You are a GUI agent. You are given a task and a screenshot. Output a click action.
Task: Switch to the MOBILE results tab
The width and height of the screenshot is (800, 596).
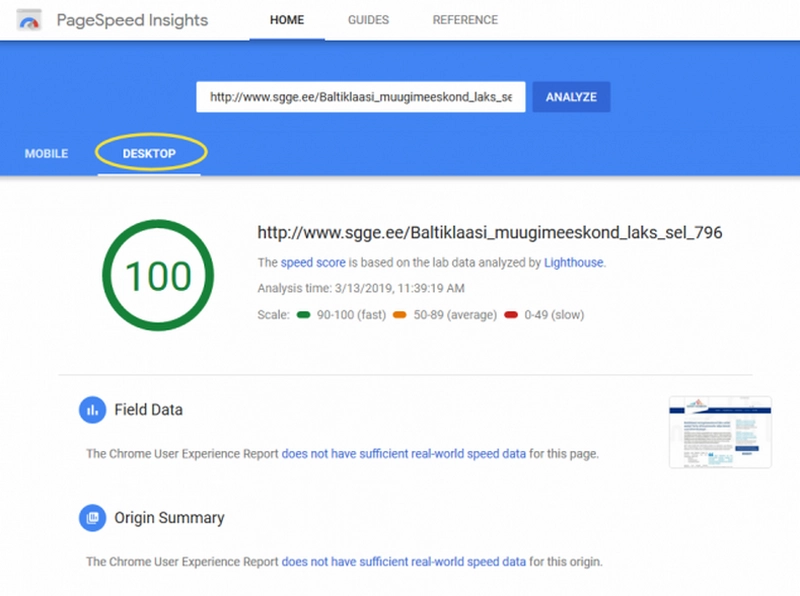pyautogui.click(x=46, y=154)
